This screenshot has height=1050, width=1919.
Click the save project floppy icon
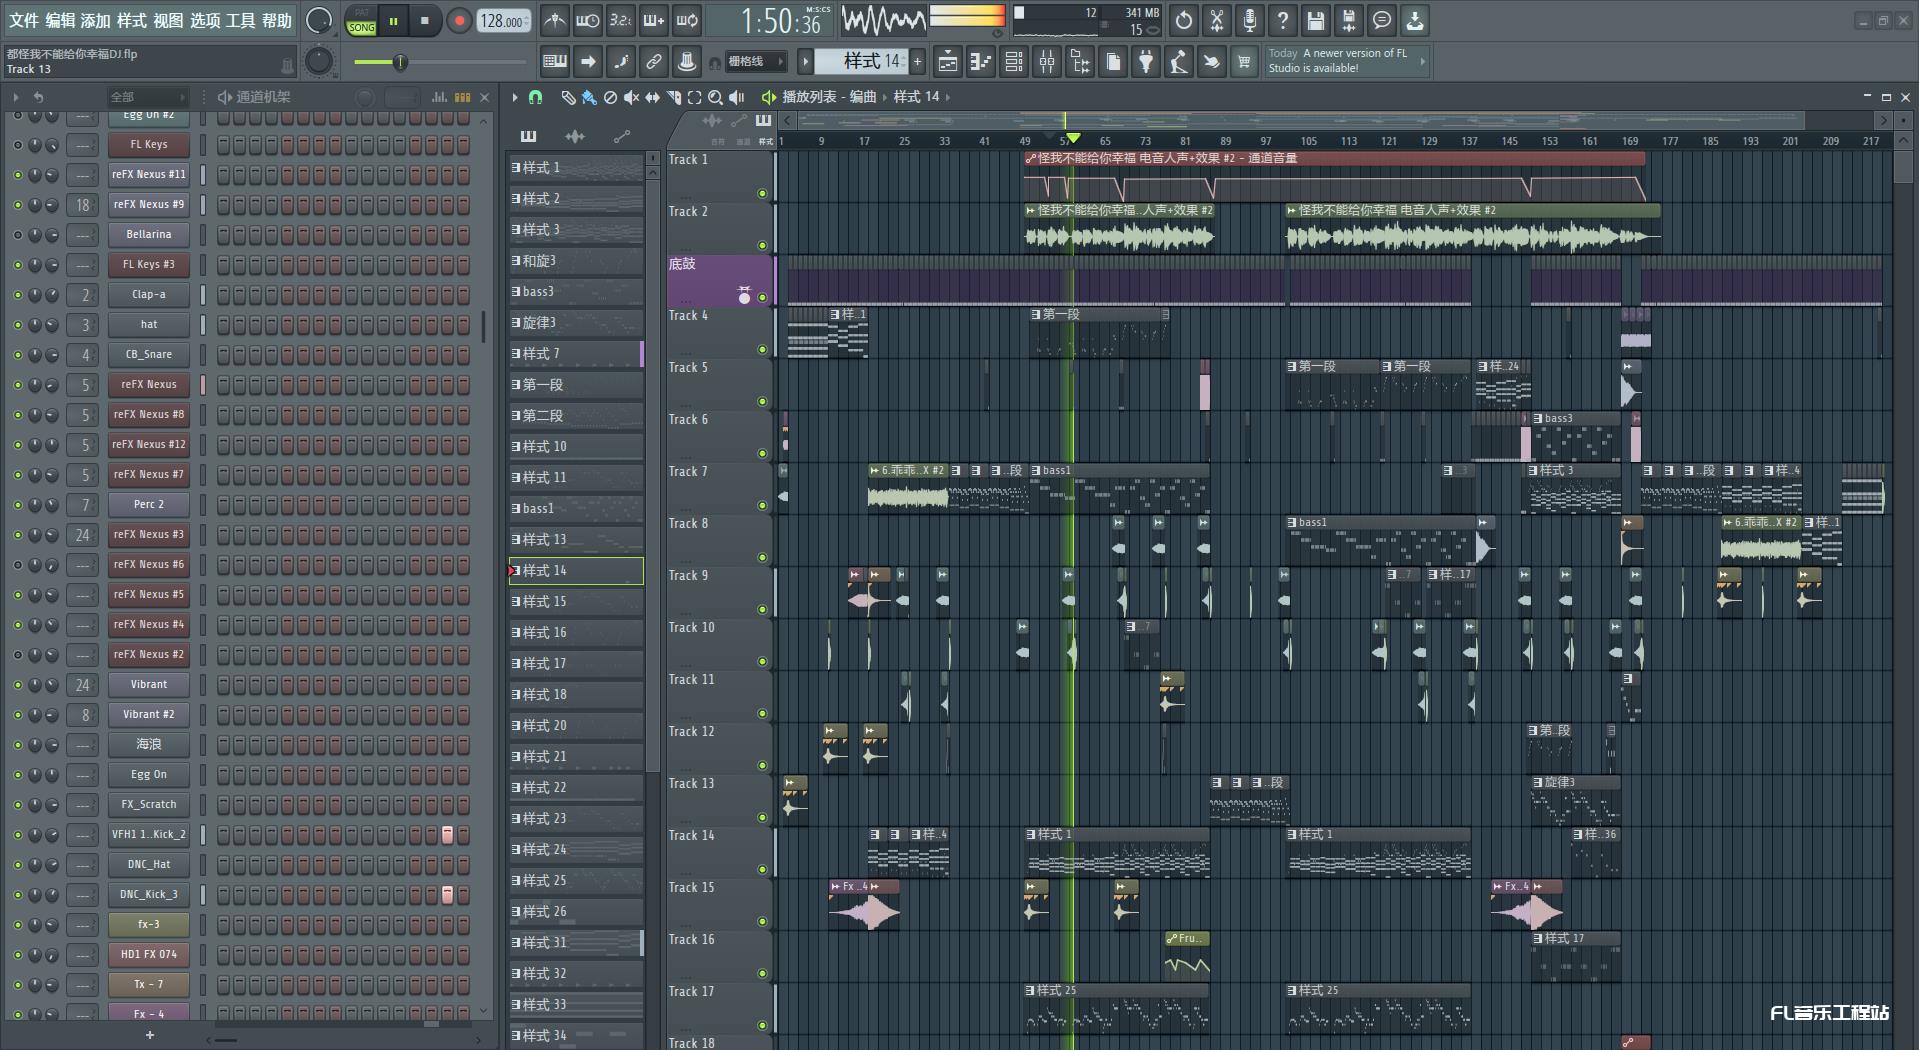[x=1316, y=20]
